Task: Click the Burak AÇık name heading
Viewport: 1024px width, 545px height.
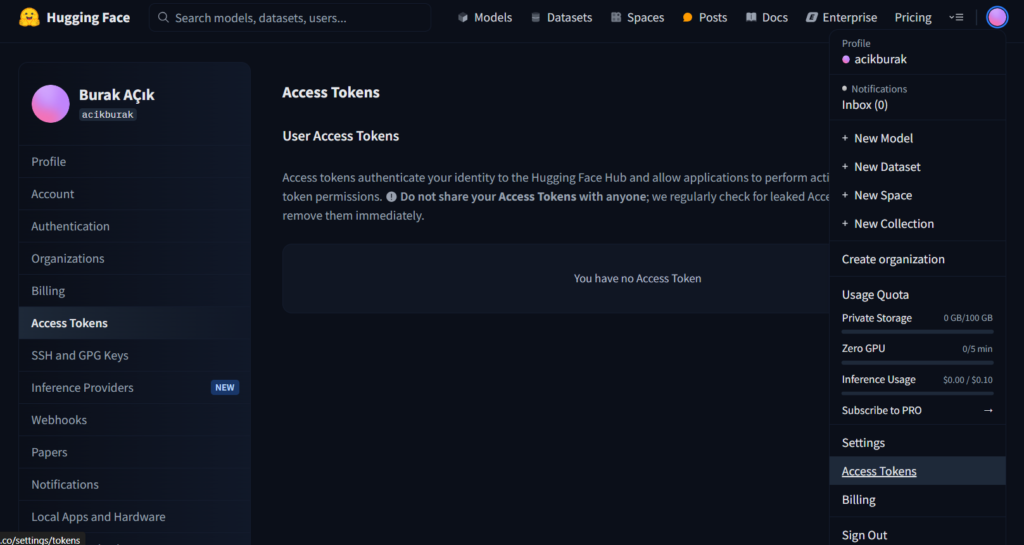Action: (117, 95)
